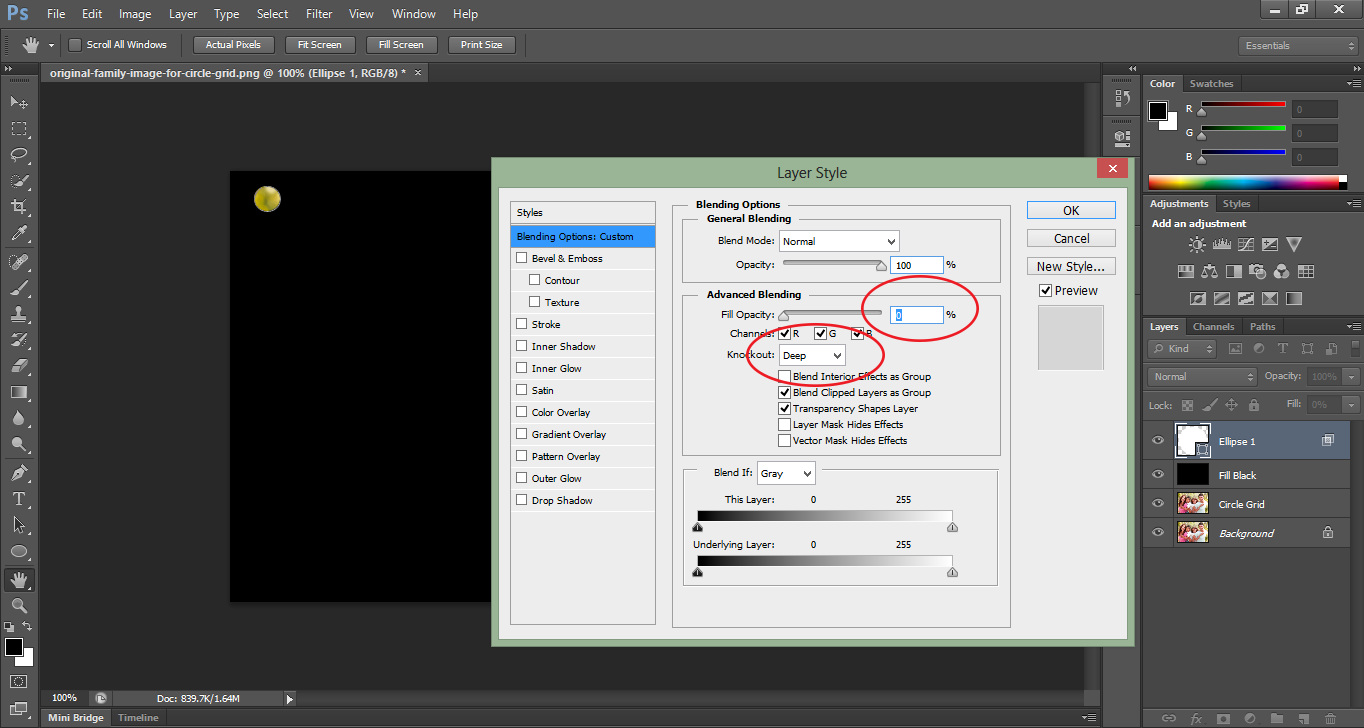Select the Hand tool
The image size is (1364, 728).
click(x=18, y=578)
